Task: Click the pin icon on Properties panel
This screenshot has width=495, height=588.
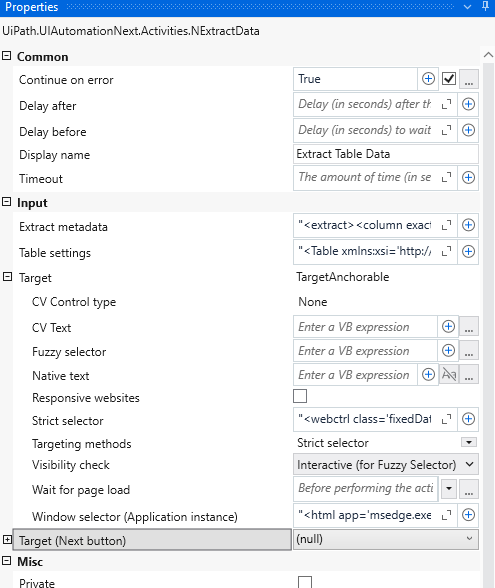Action: tap(485, 6)
